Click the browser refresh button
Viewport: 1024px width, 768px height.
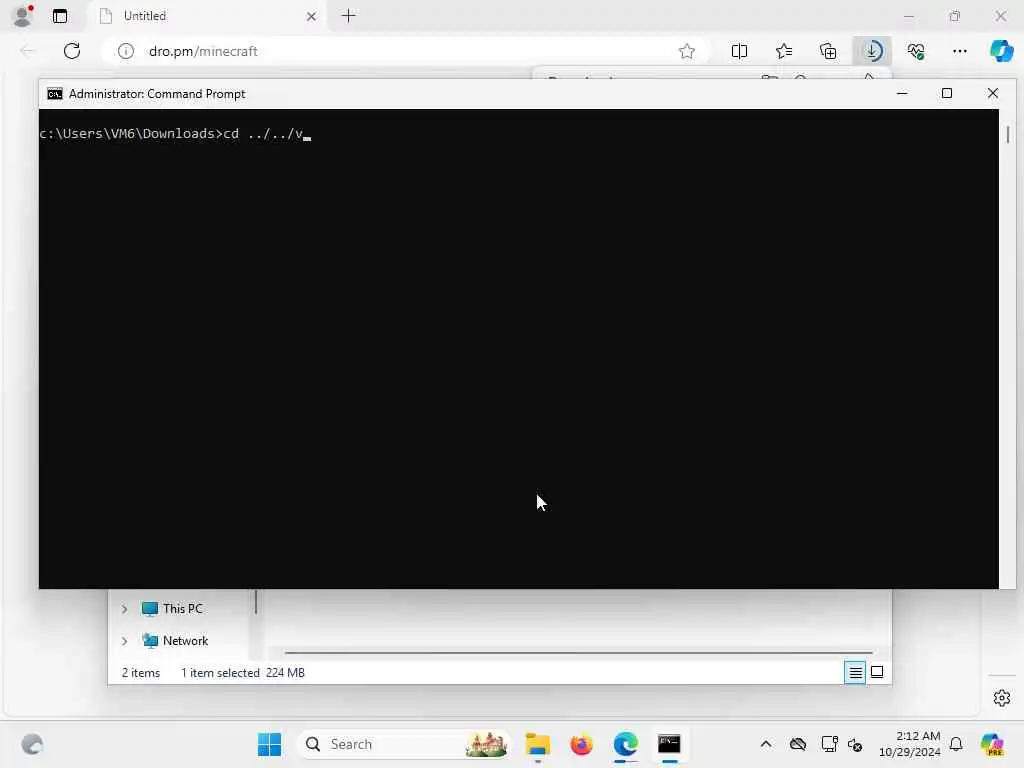click(x=72, y=51)
